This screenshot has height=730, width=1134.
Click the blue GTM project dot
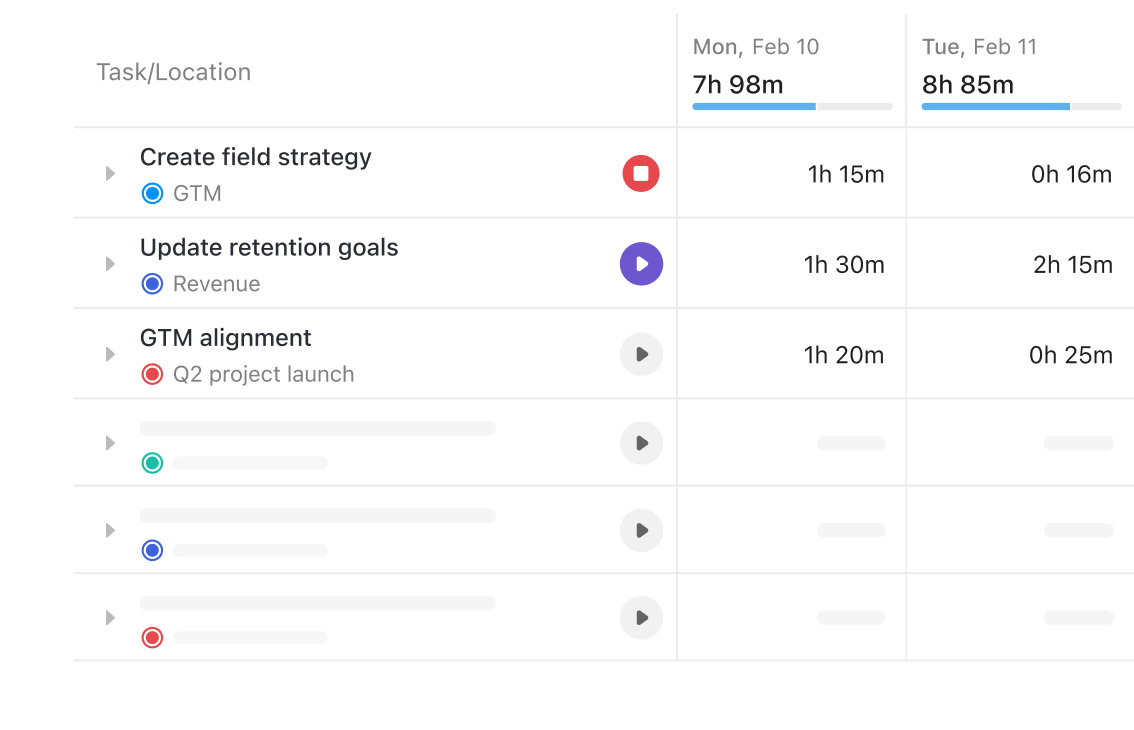(x=152, y=194)
